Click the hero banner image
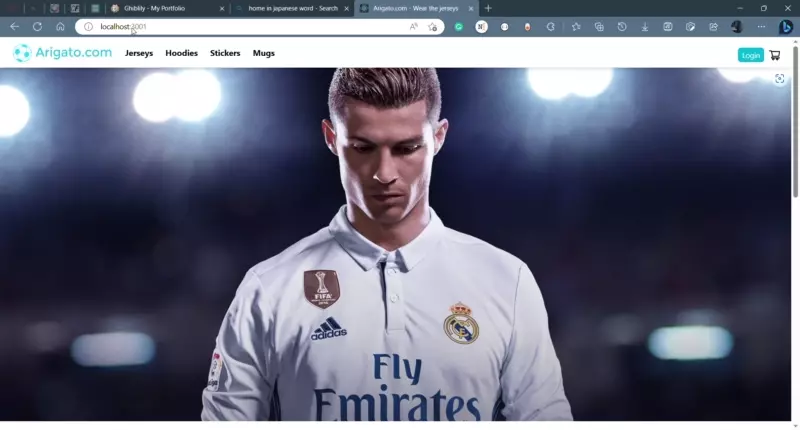Screen dimensions: 800x430 395,244
